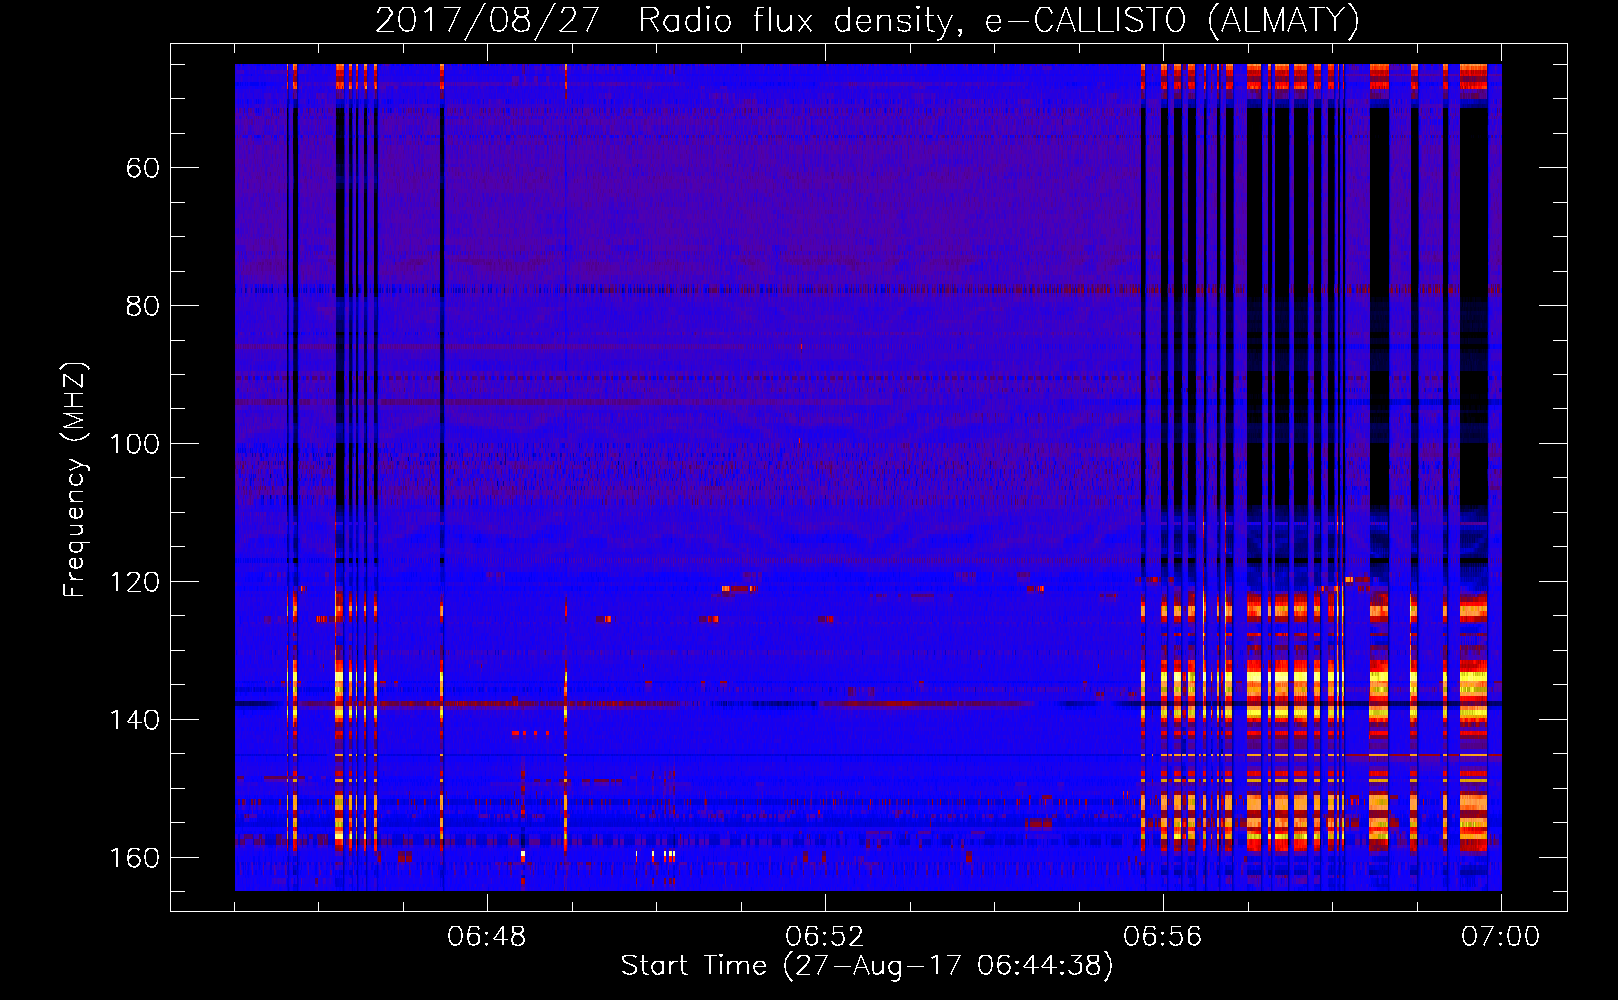
Task: Click the plot title mentioning e-CALLISTO (ALMATY)
Action: 867,21
